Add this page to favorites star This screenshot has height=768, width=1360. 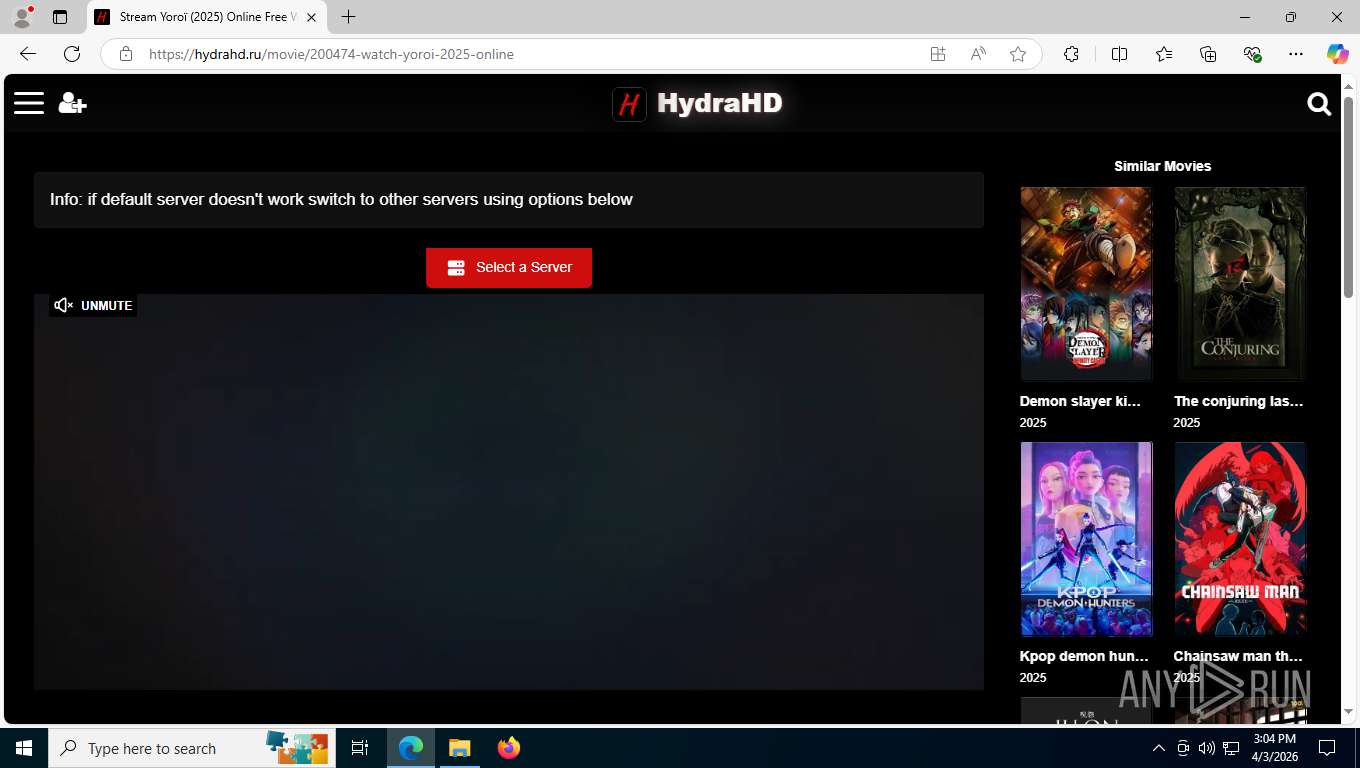point(1018,54)
